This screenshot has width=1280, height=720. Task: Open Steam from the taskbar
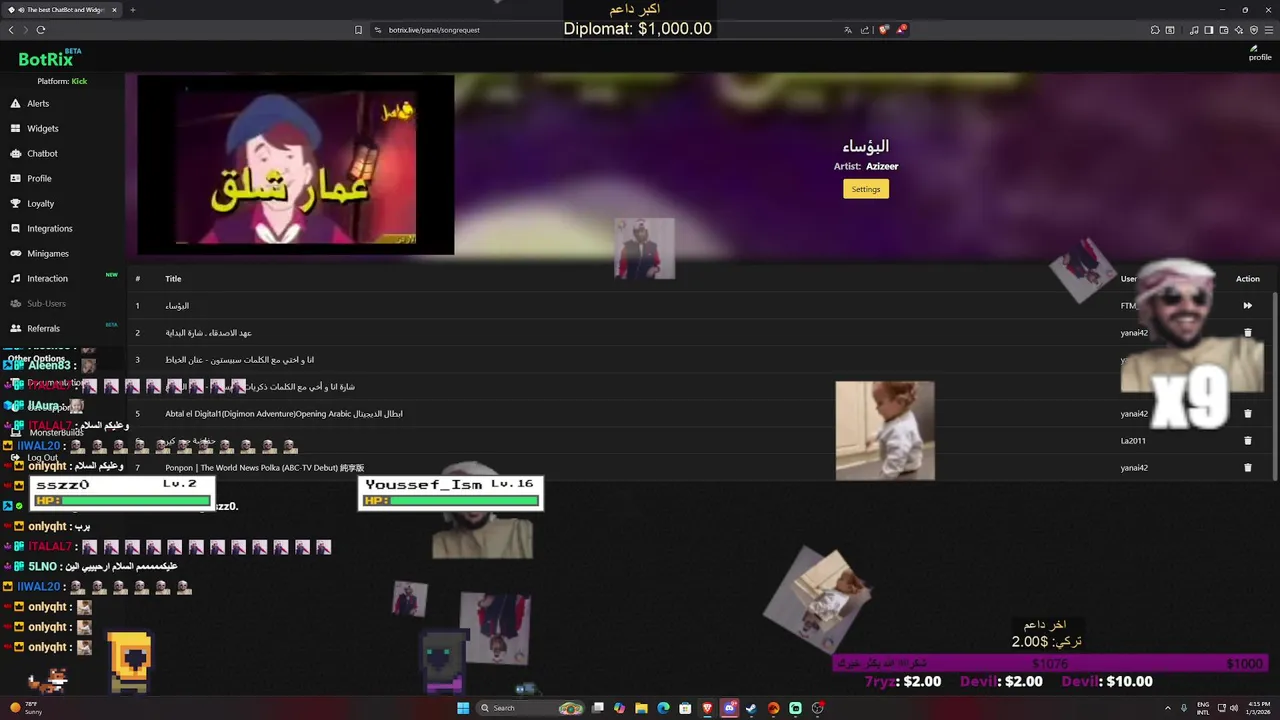tap(751, 708)
